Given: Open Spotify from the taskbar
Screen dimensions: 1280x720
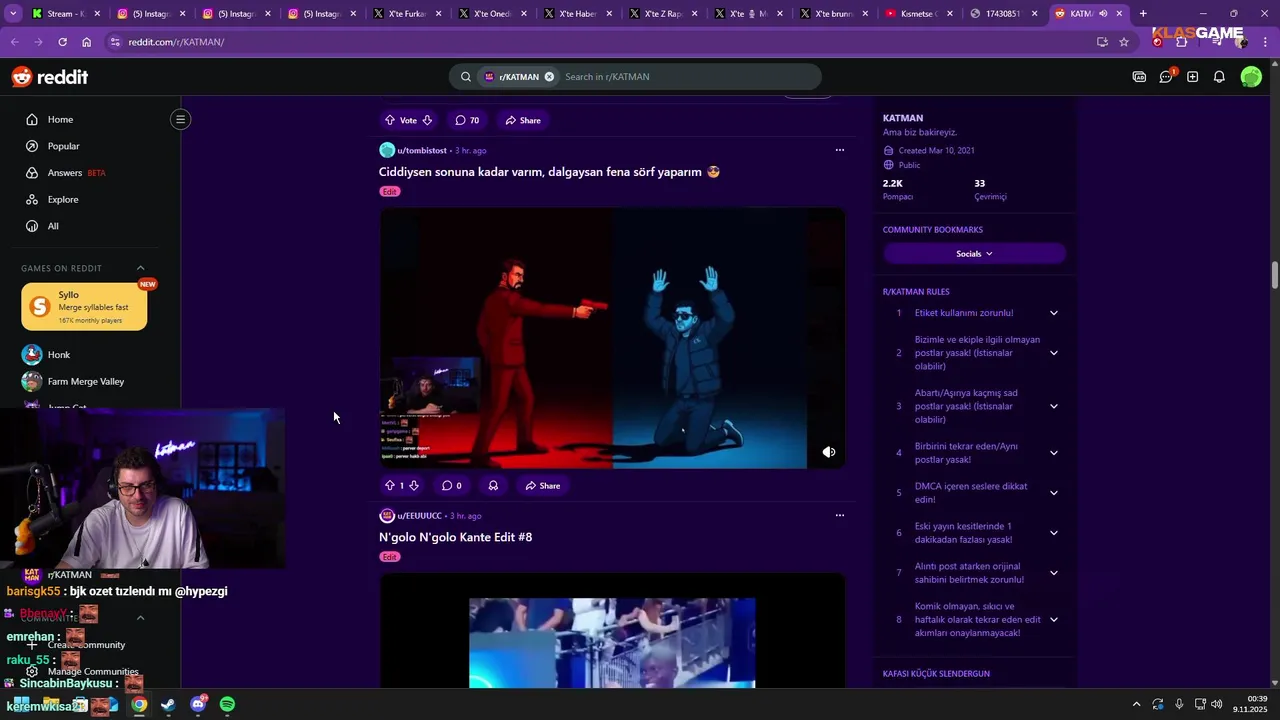Looking at the screenshot, I should (227, 705).
